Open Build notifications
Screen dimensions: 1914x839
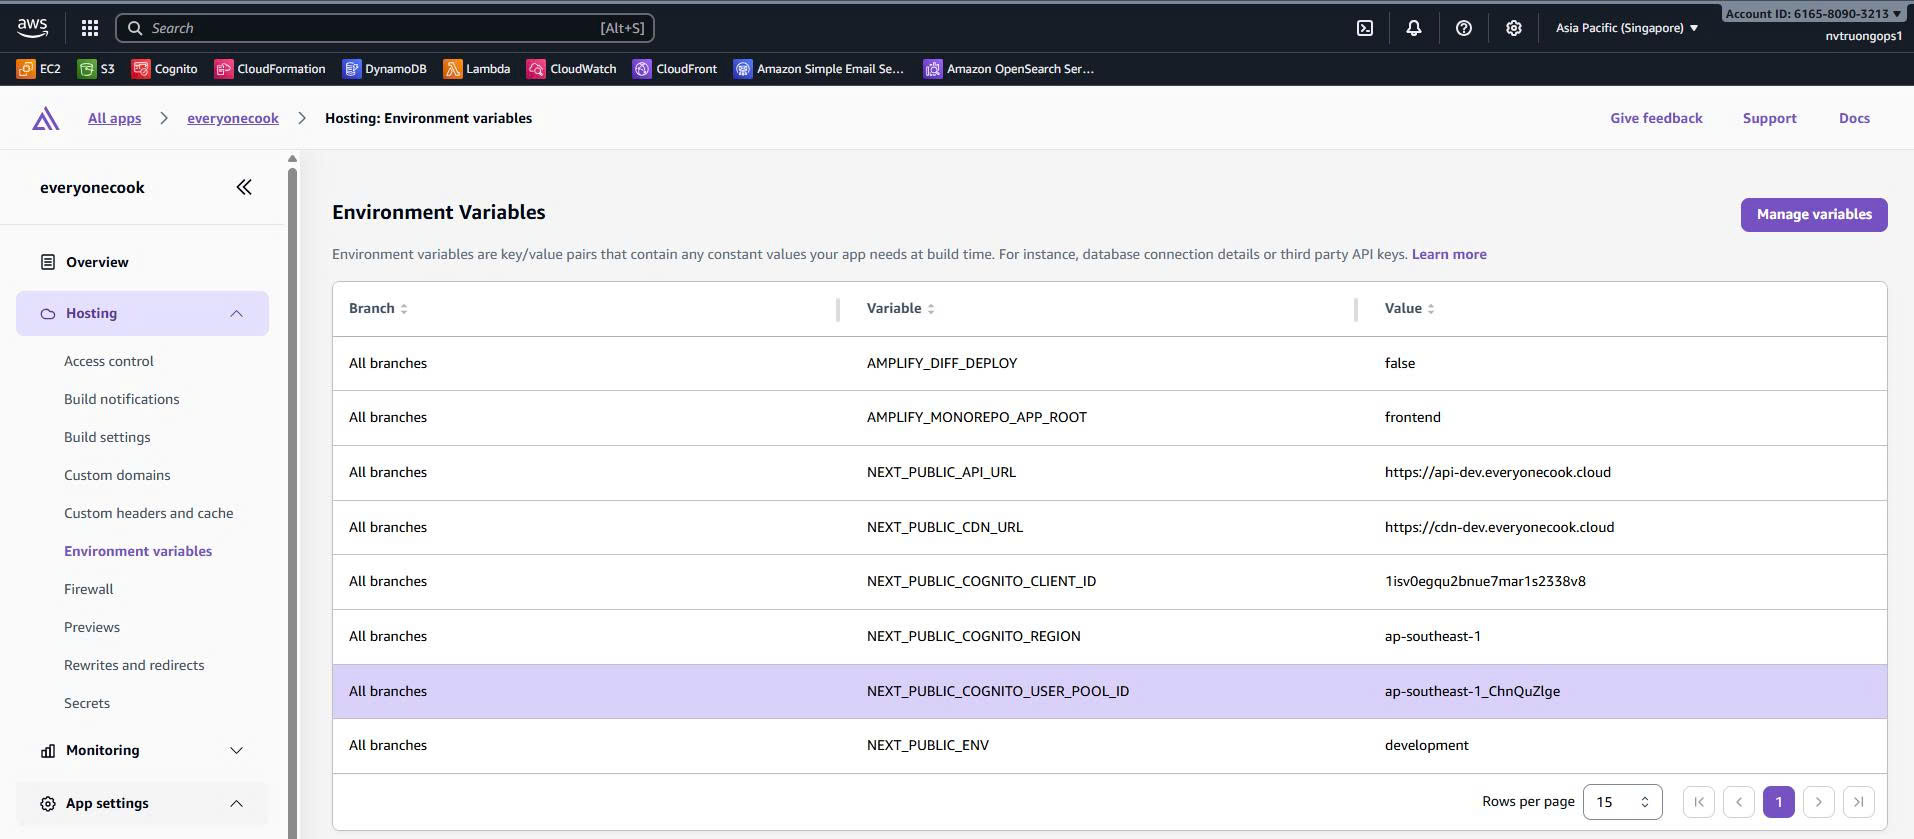click(122, 399)
